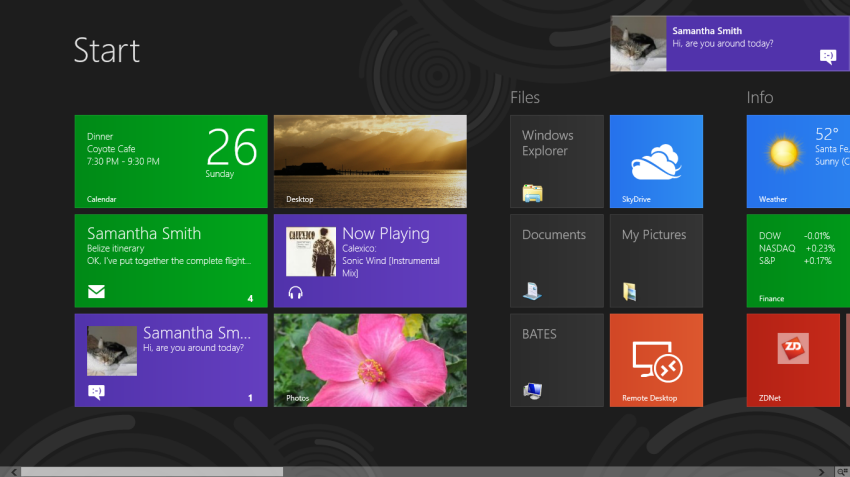
Task: Click the Mail envelope icon on Samantha Smith tile
Action: pos(97,293)
